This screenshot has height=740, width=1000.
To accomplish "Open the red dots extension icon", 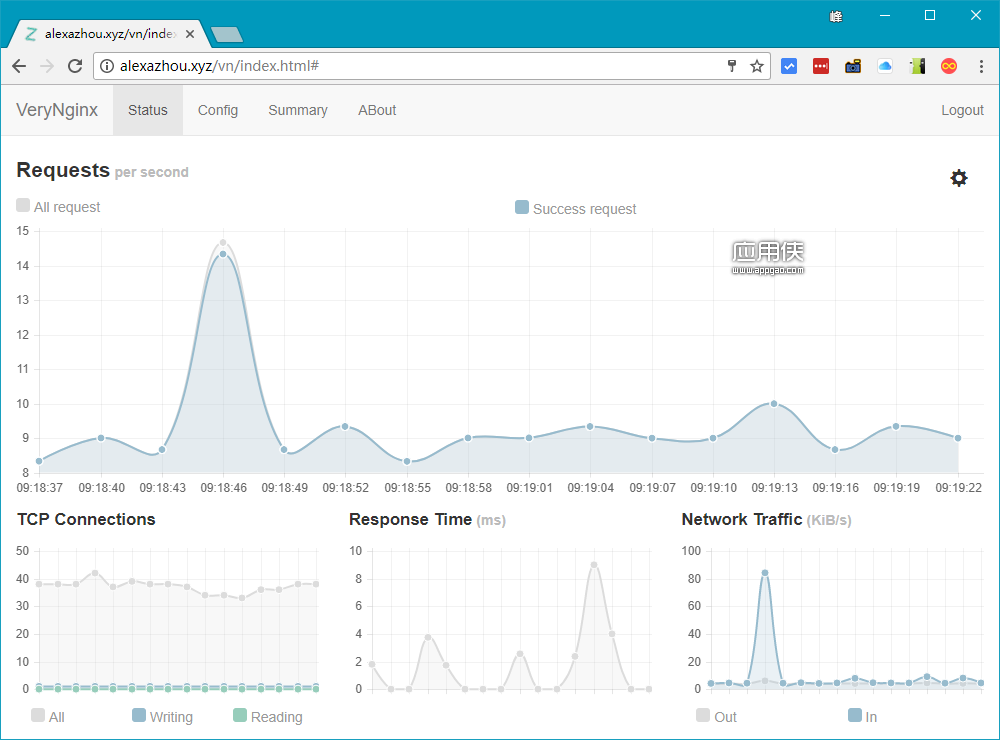I will pos(821,66).
